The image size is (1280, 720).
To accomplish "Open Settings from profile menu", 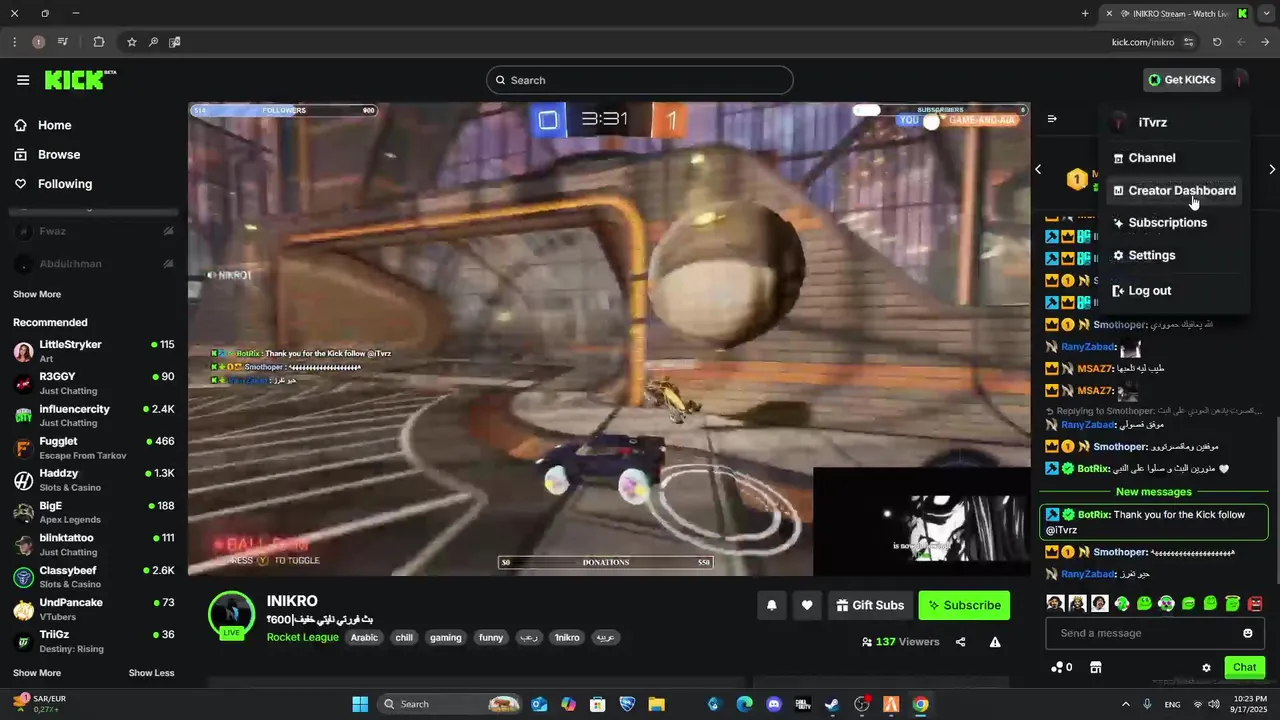I will point(1152,255).
